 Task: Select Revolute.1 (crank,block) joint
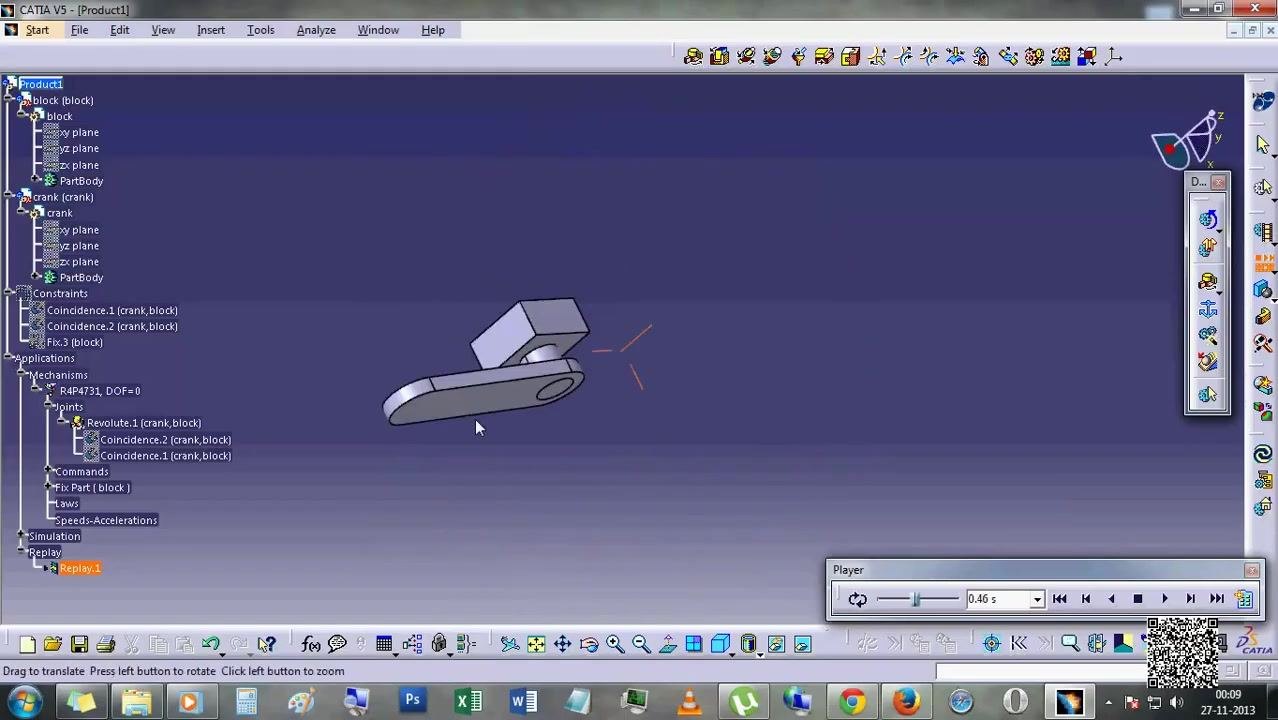coord(144,423)
